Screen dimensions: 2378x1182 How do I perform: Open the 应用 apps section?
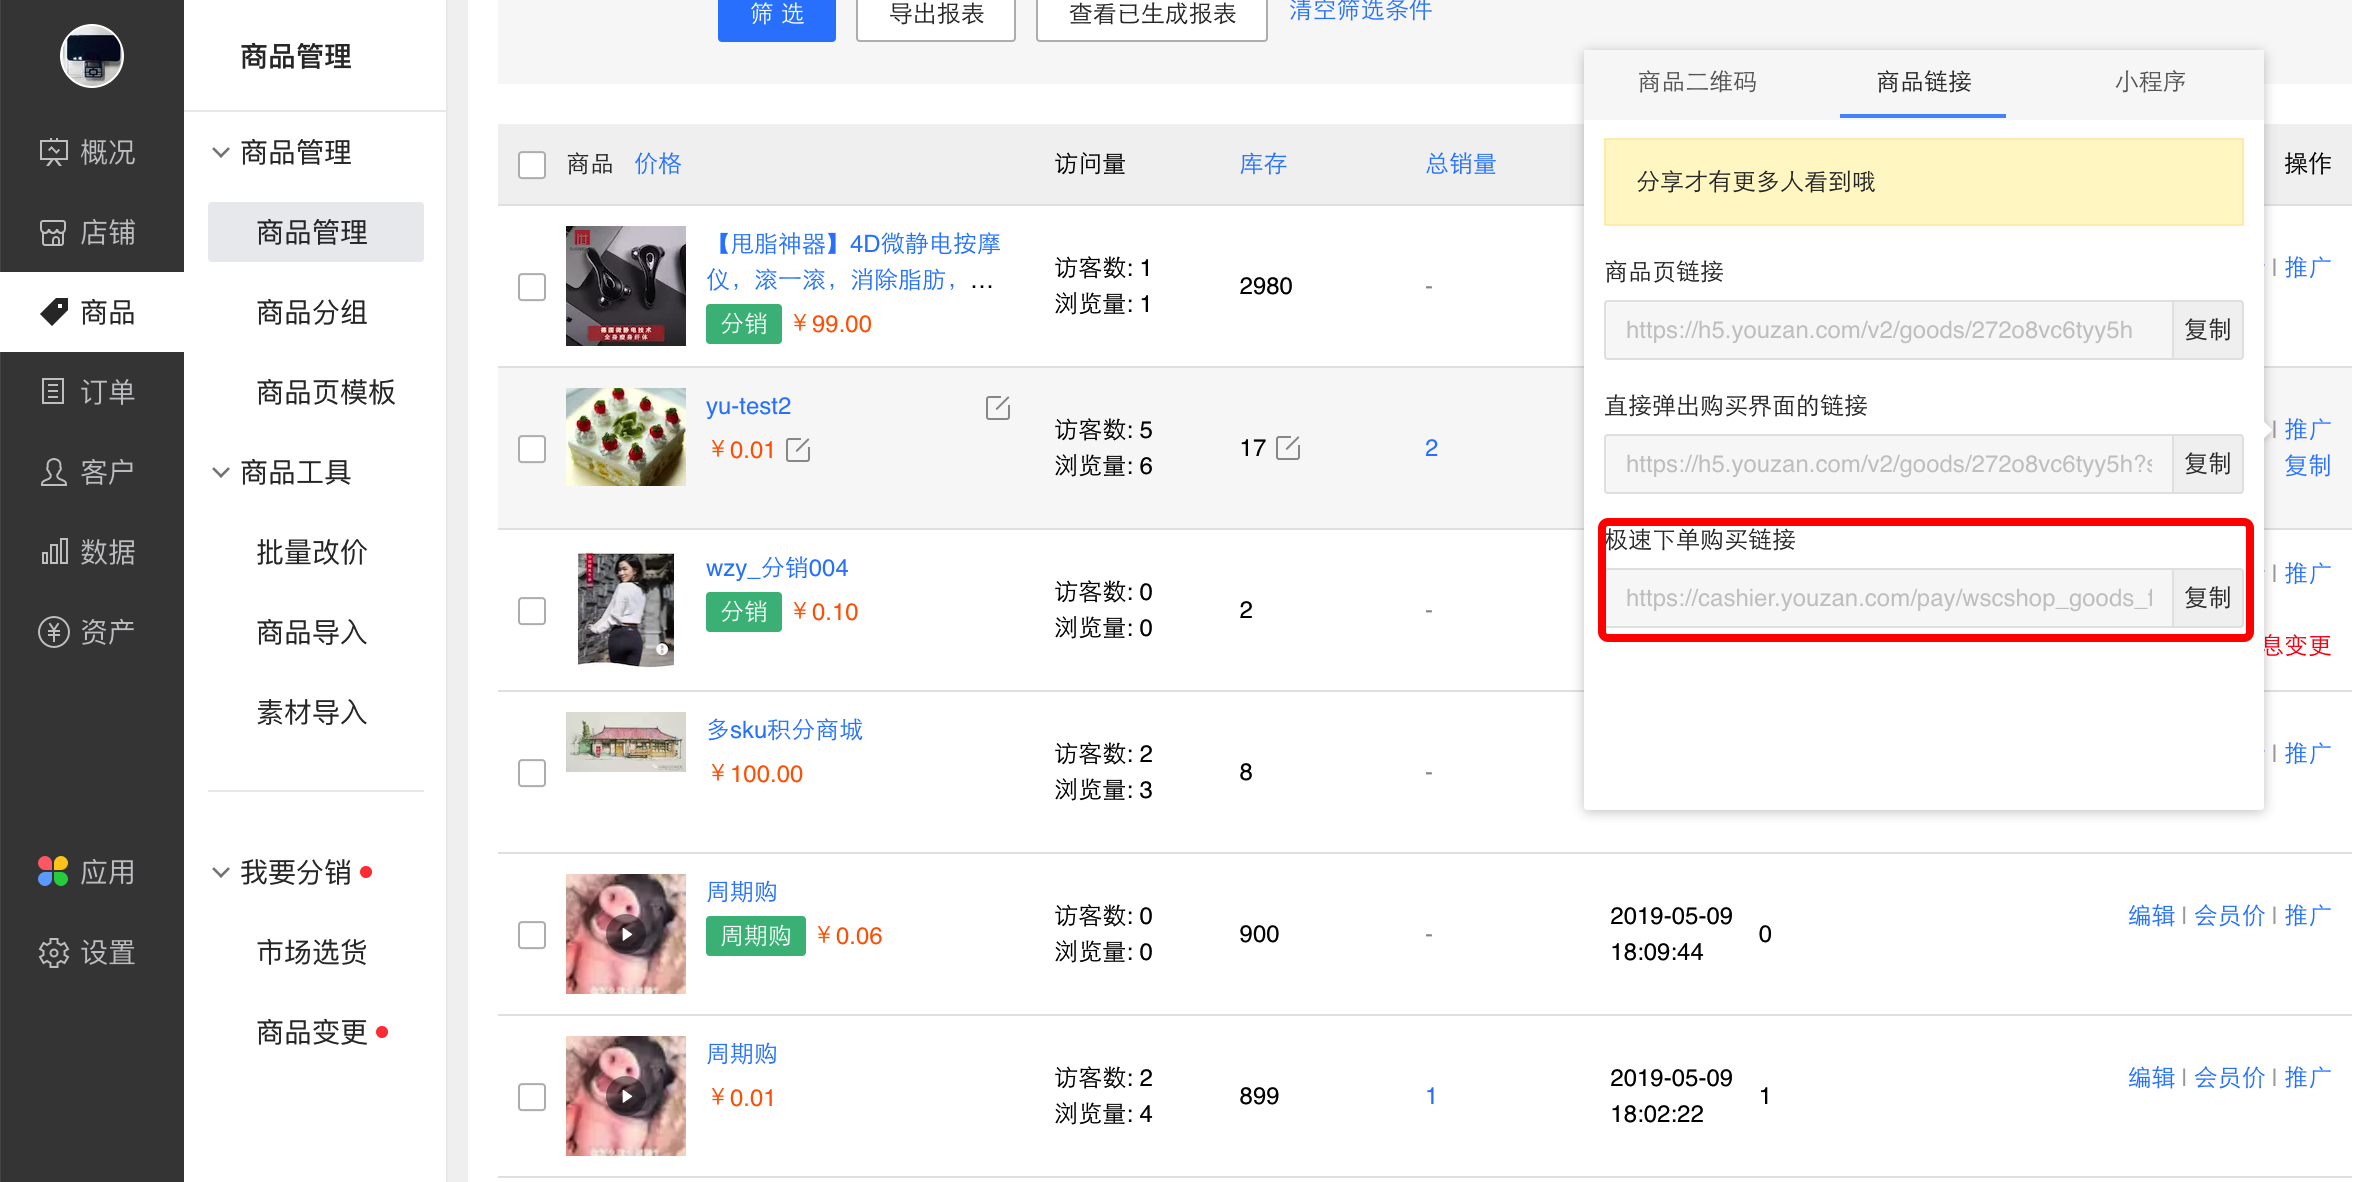coord(92,872)
